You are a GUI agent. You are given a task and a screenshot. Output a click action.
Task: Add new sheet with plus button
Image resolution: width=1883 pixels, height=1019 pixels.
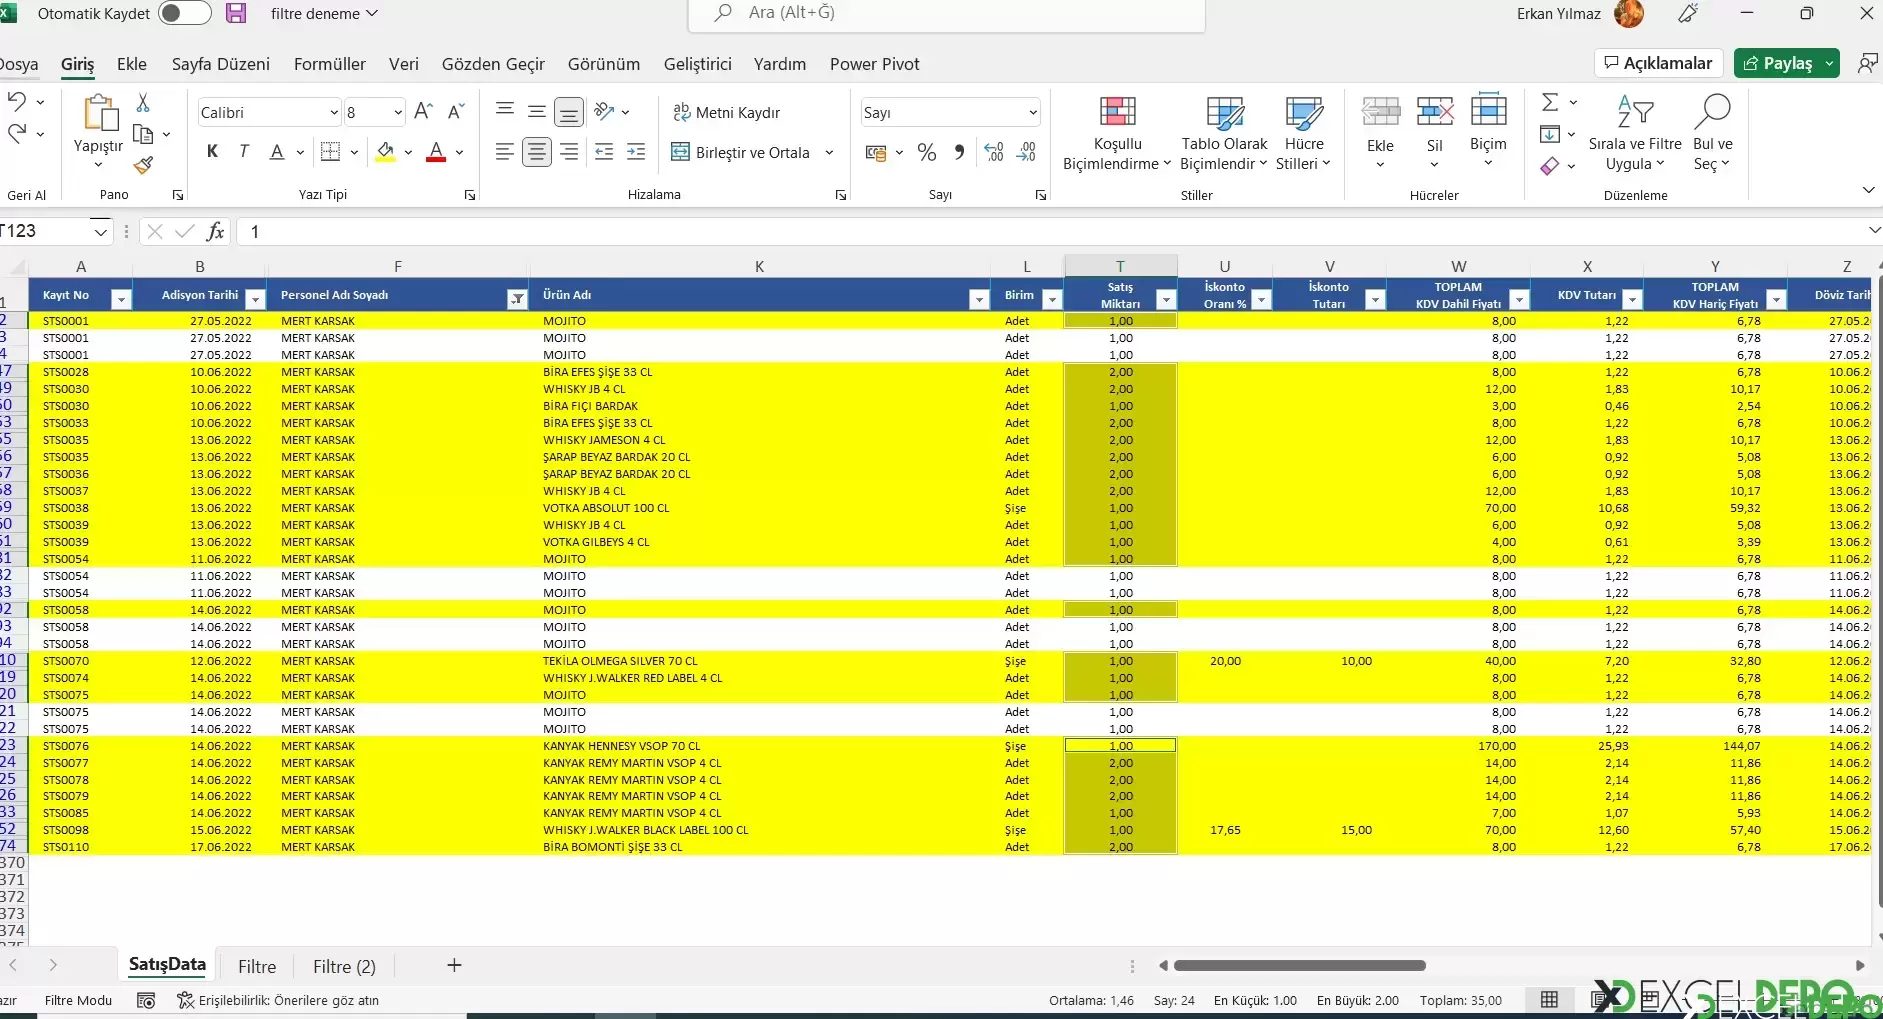click(x=454, y=965)
